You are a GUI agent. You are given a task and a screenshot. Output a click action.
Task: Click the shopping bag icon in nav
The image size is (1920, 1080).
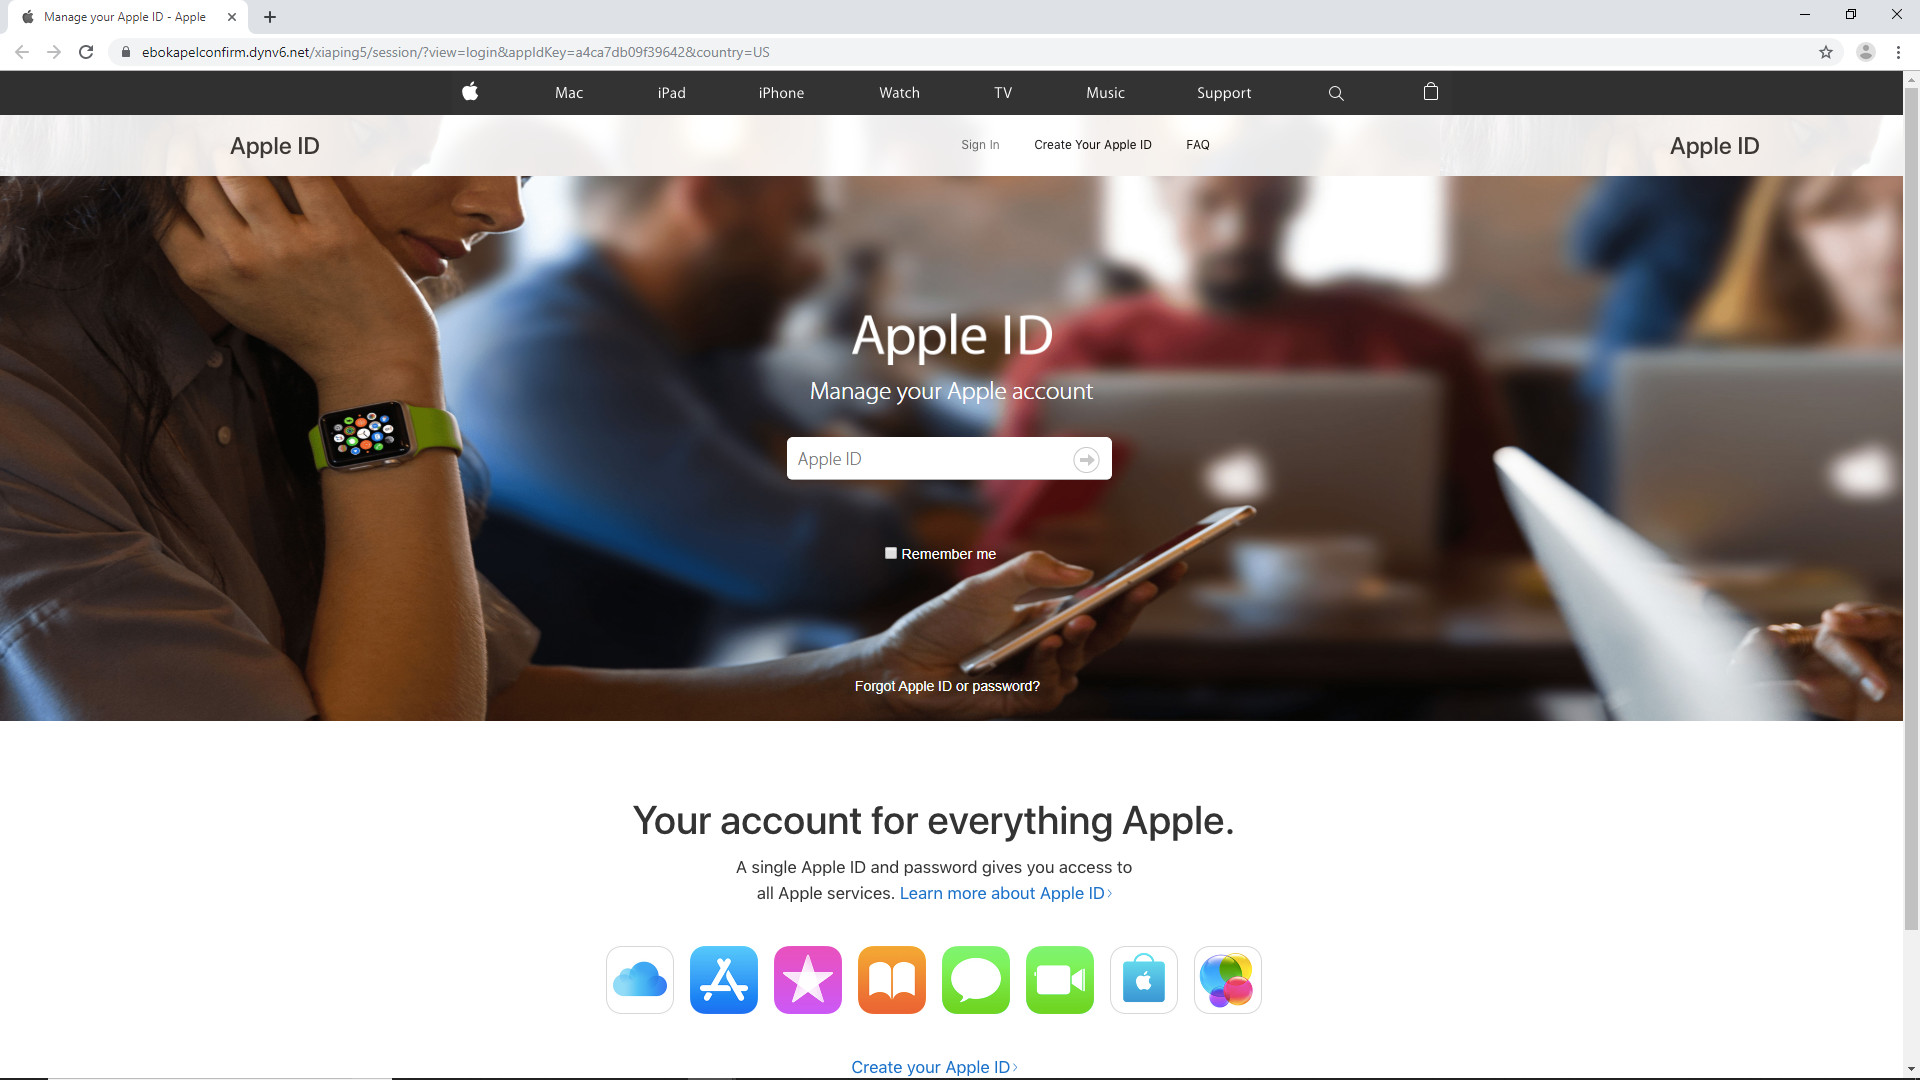(x=1431, y=90)
